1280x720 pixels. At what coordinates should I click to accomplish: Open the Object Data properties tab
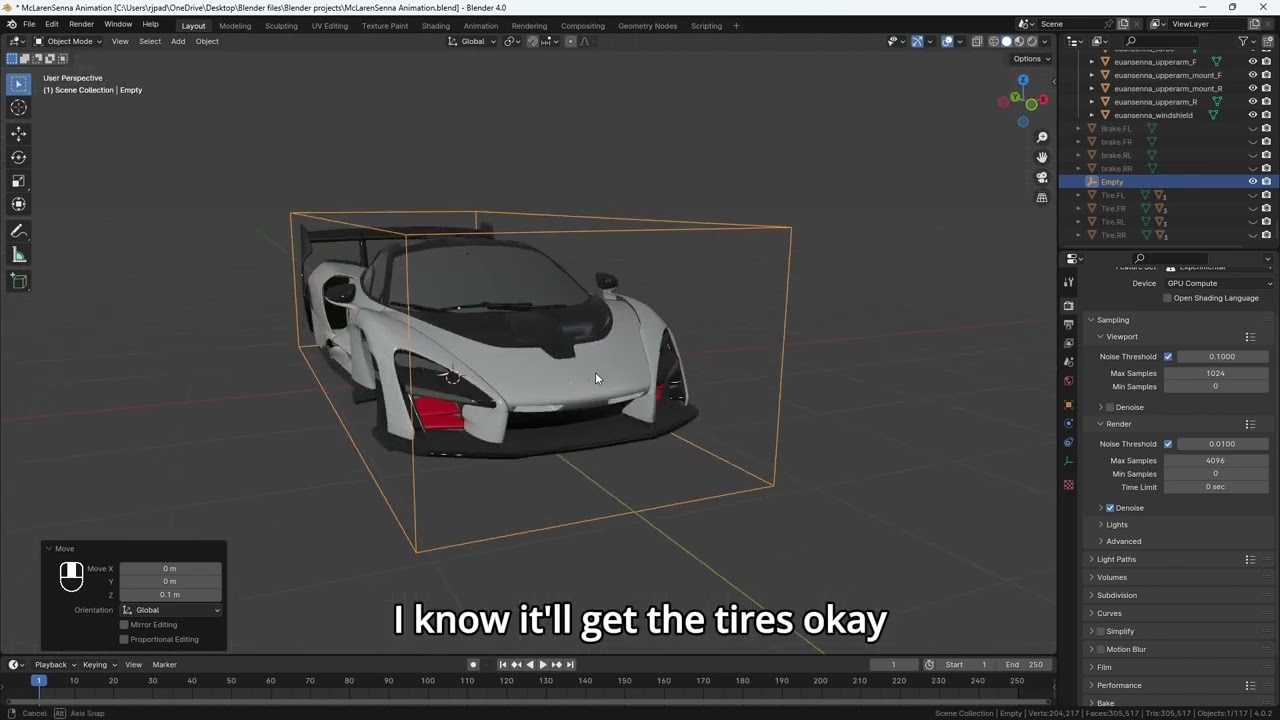click(x=1068, y=461)
